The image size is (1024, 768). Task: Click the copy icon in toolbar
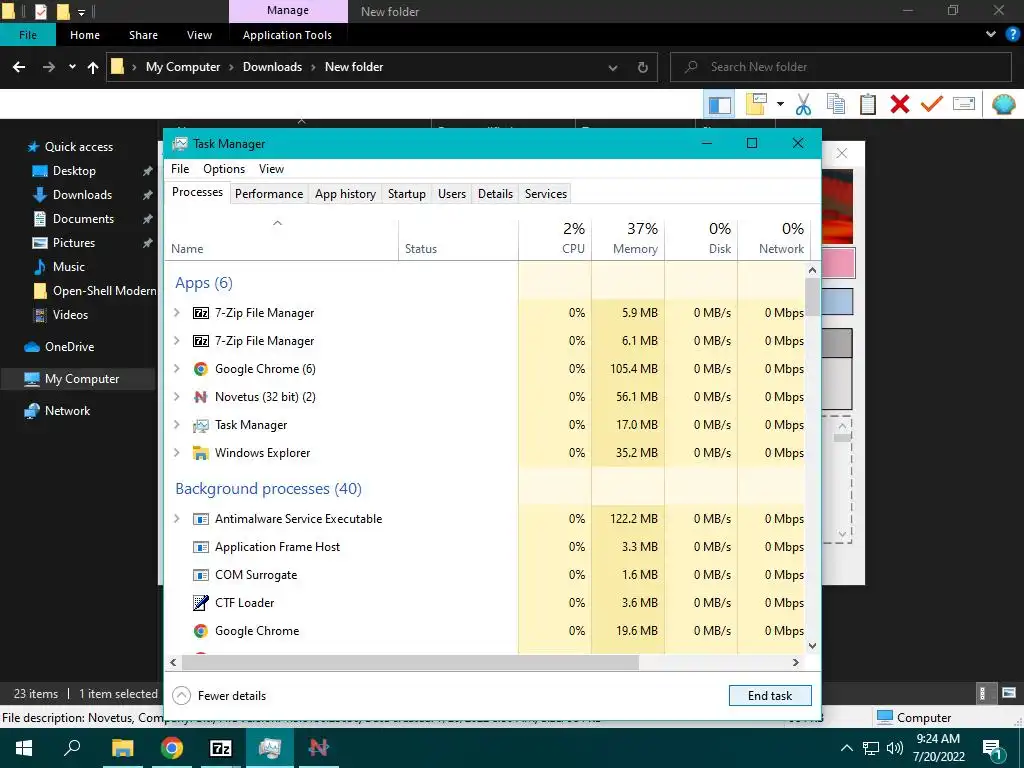pos(835,104)
